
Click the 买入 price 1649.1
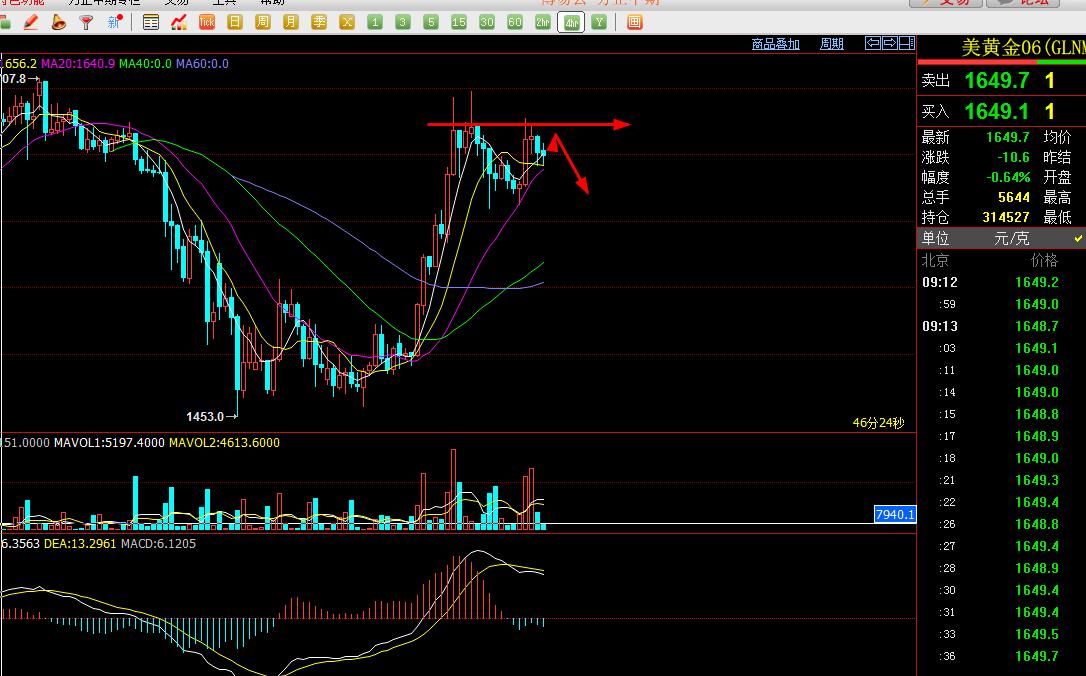(x=997, y=111)
